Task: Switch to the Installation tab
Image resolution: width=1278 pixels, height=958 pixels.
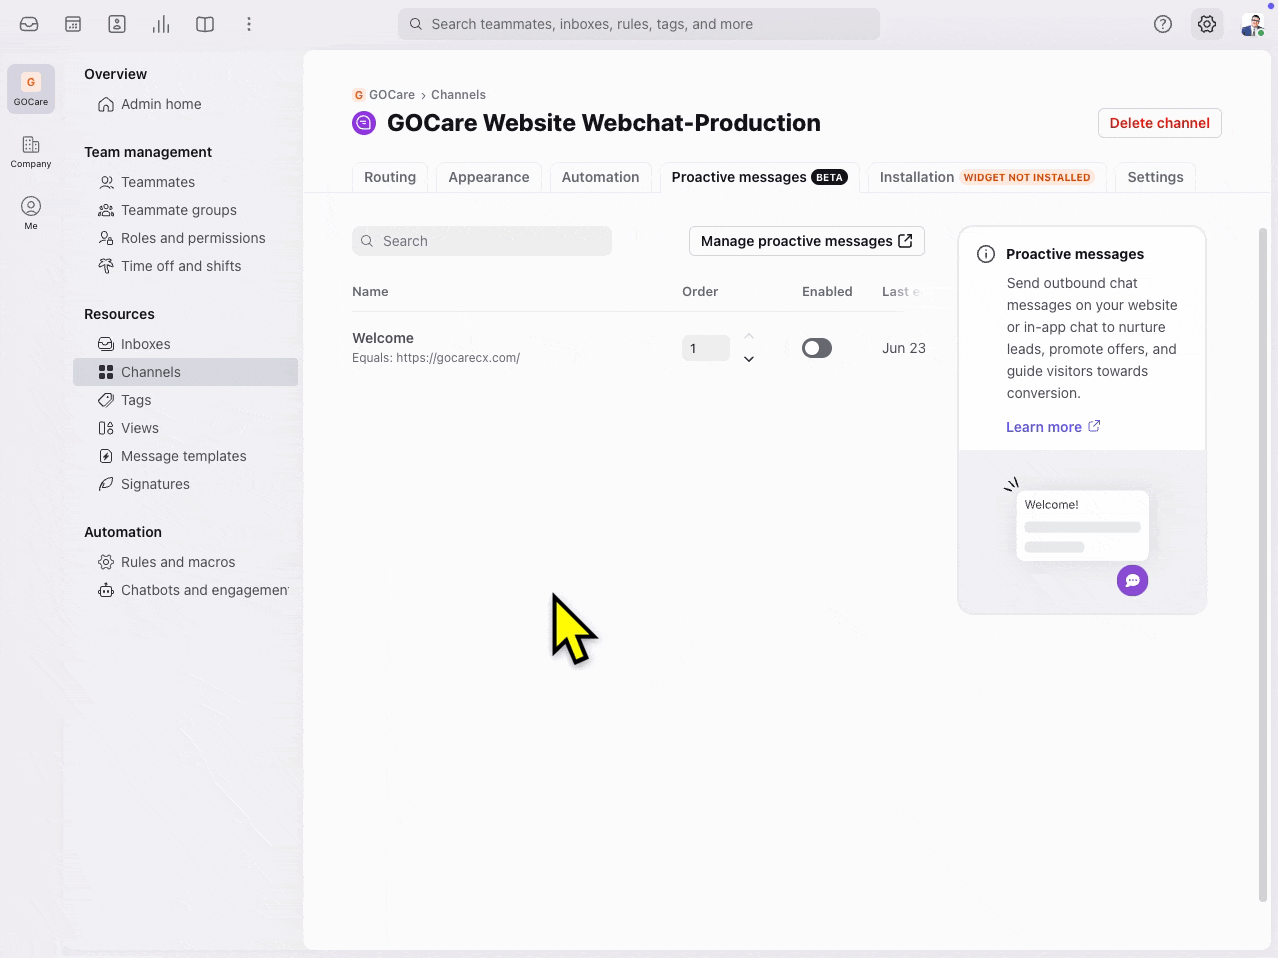Action: click(x=986, y=177)
